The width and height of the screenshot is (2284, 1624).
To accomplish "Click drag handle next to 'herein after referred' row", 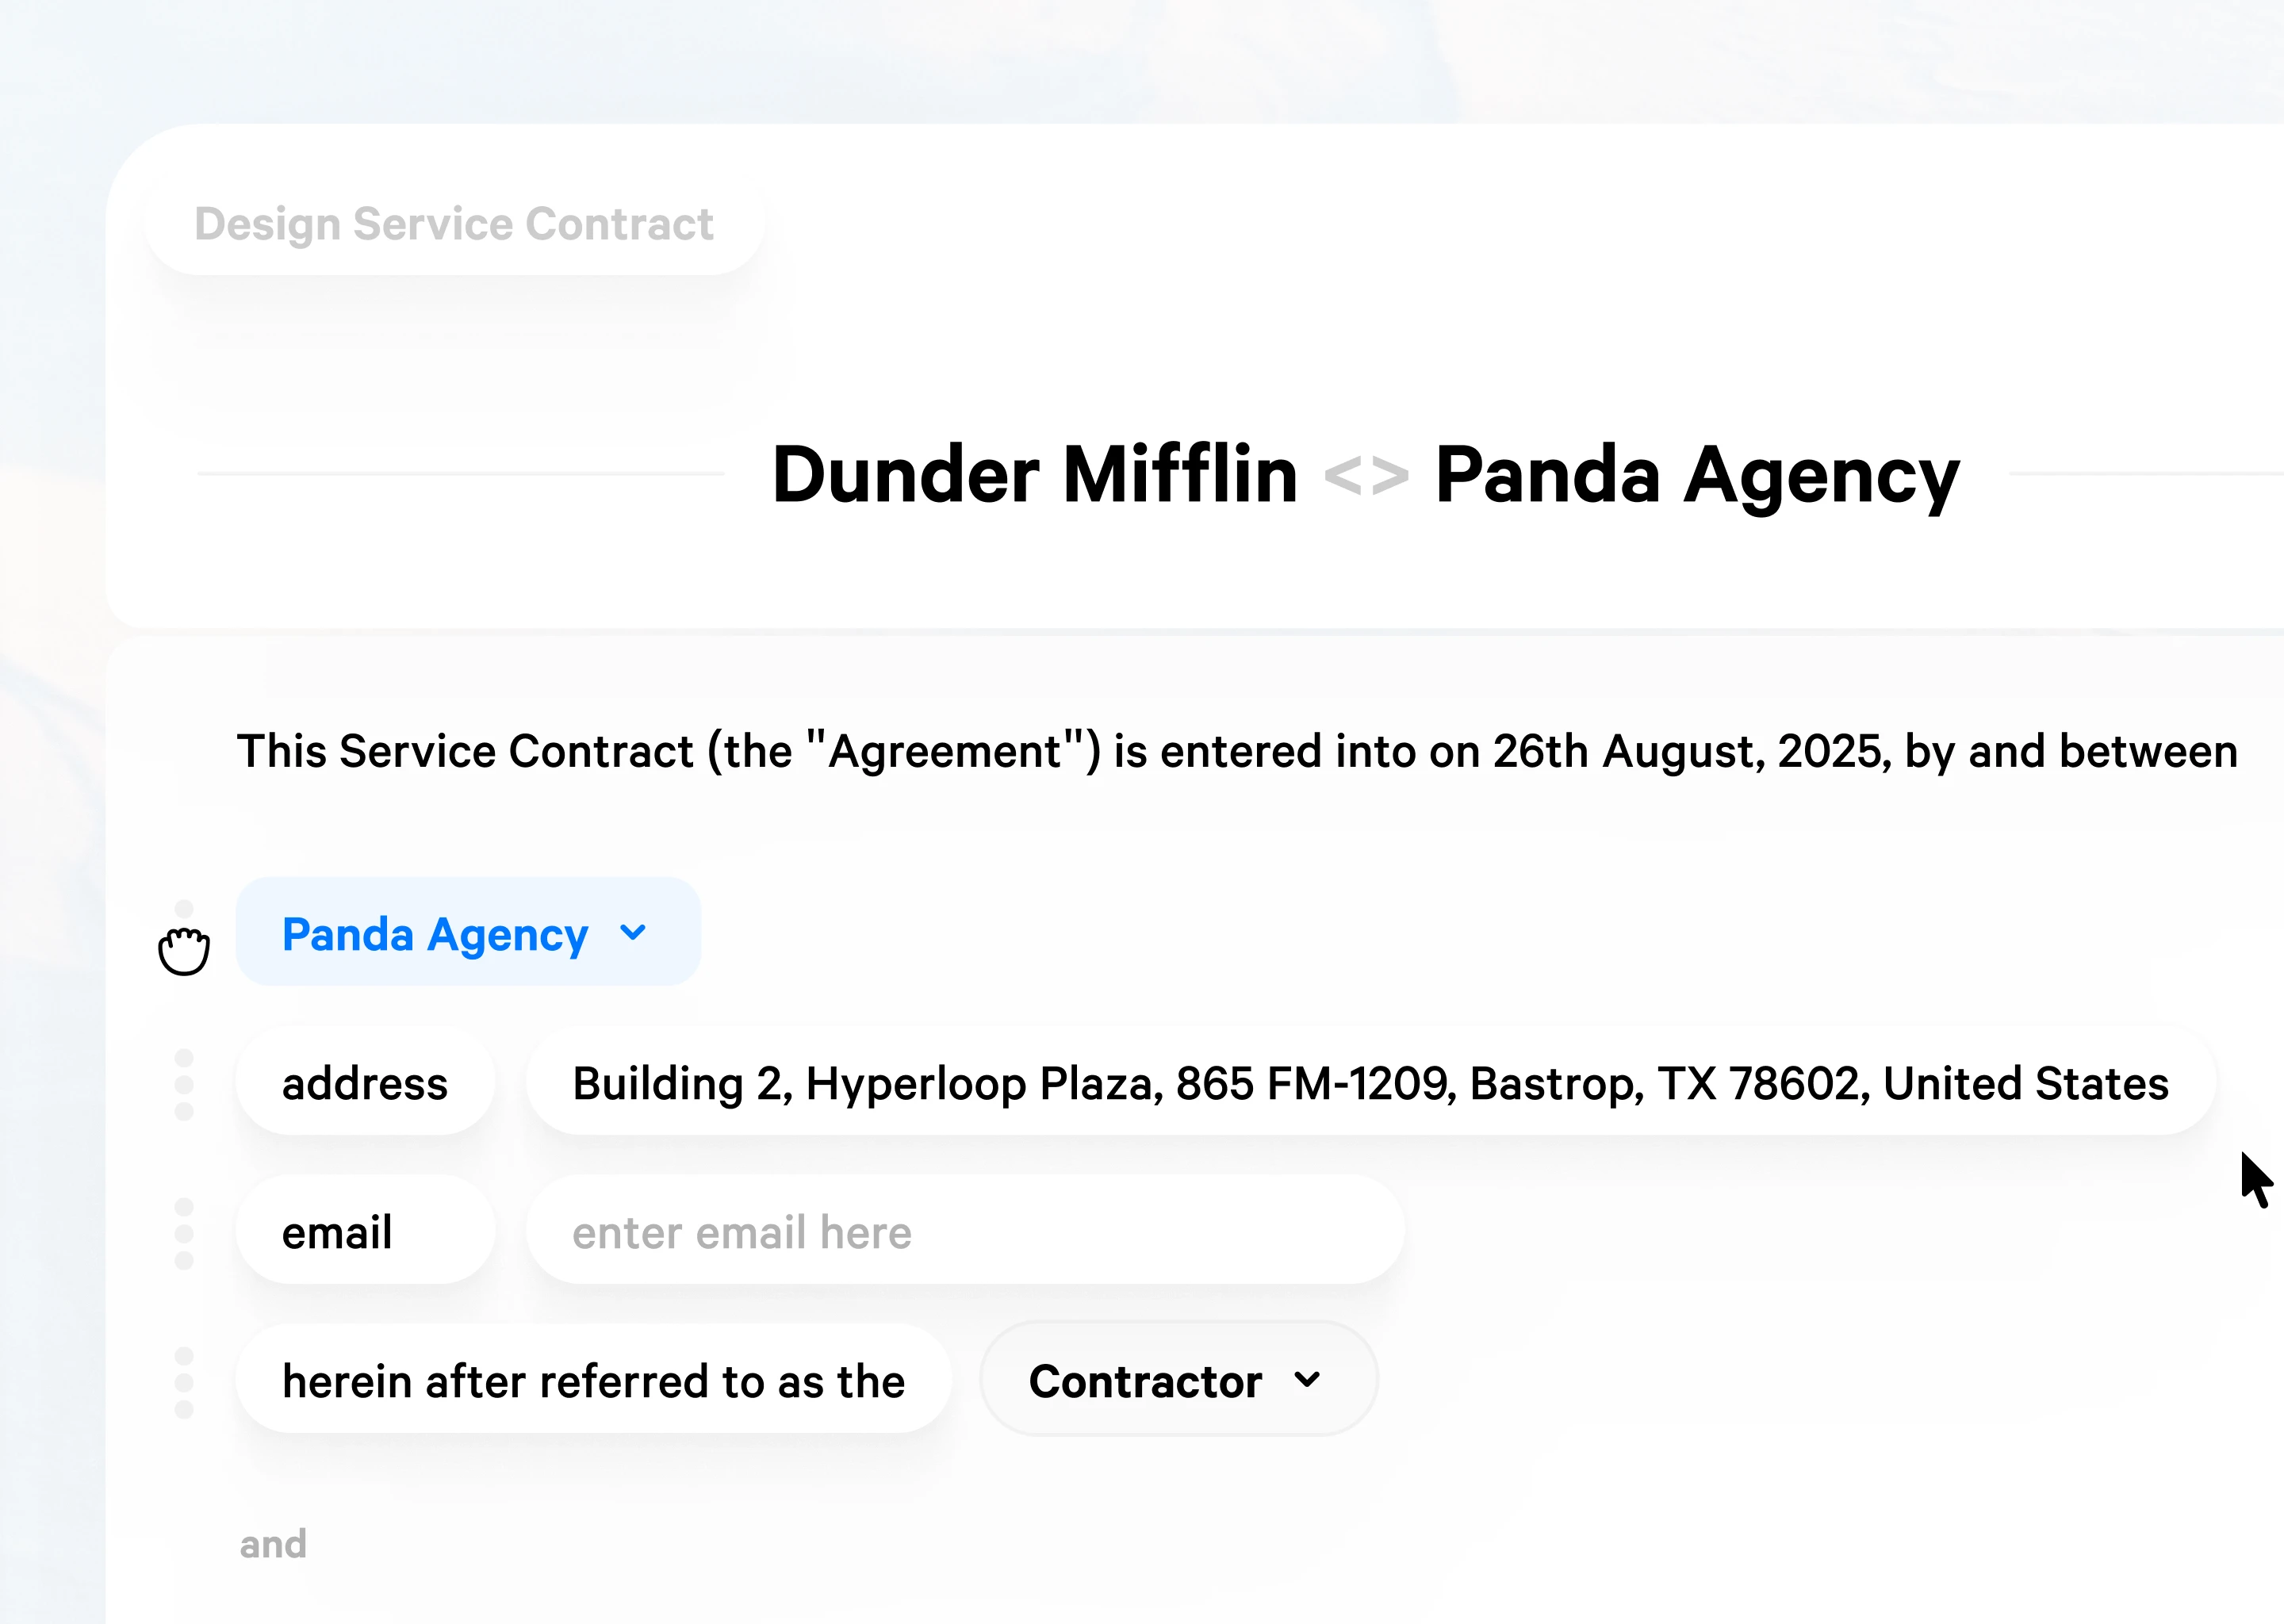I will [x=184, y=1382].
